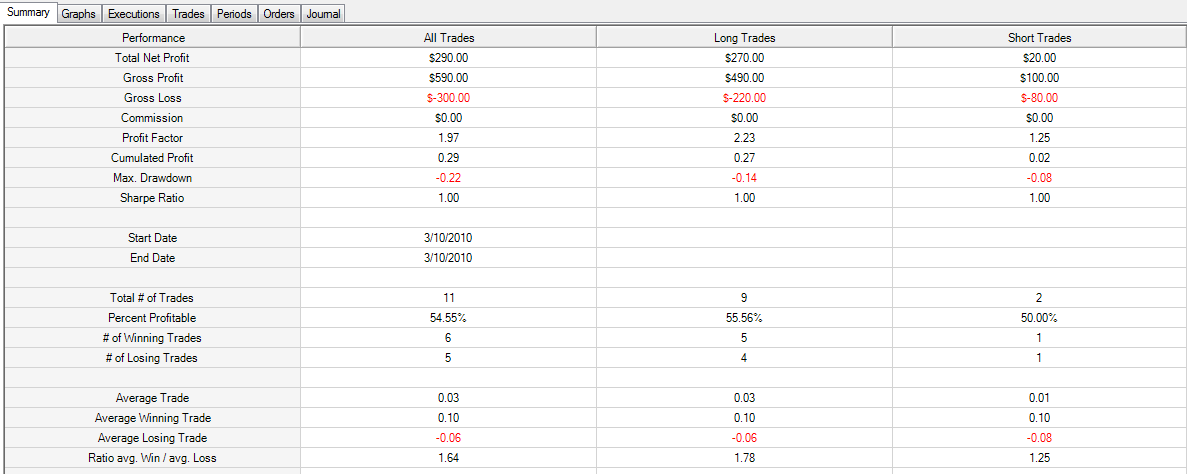Select the Start Date cell 3/10/2010

tap(449, 238)
